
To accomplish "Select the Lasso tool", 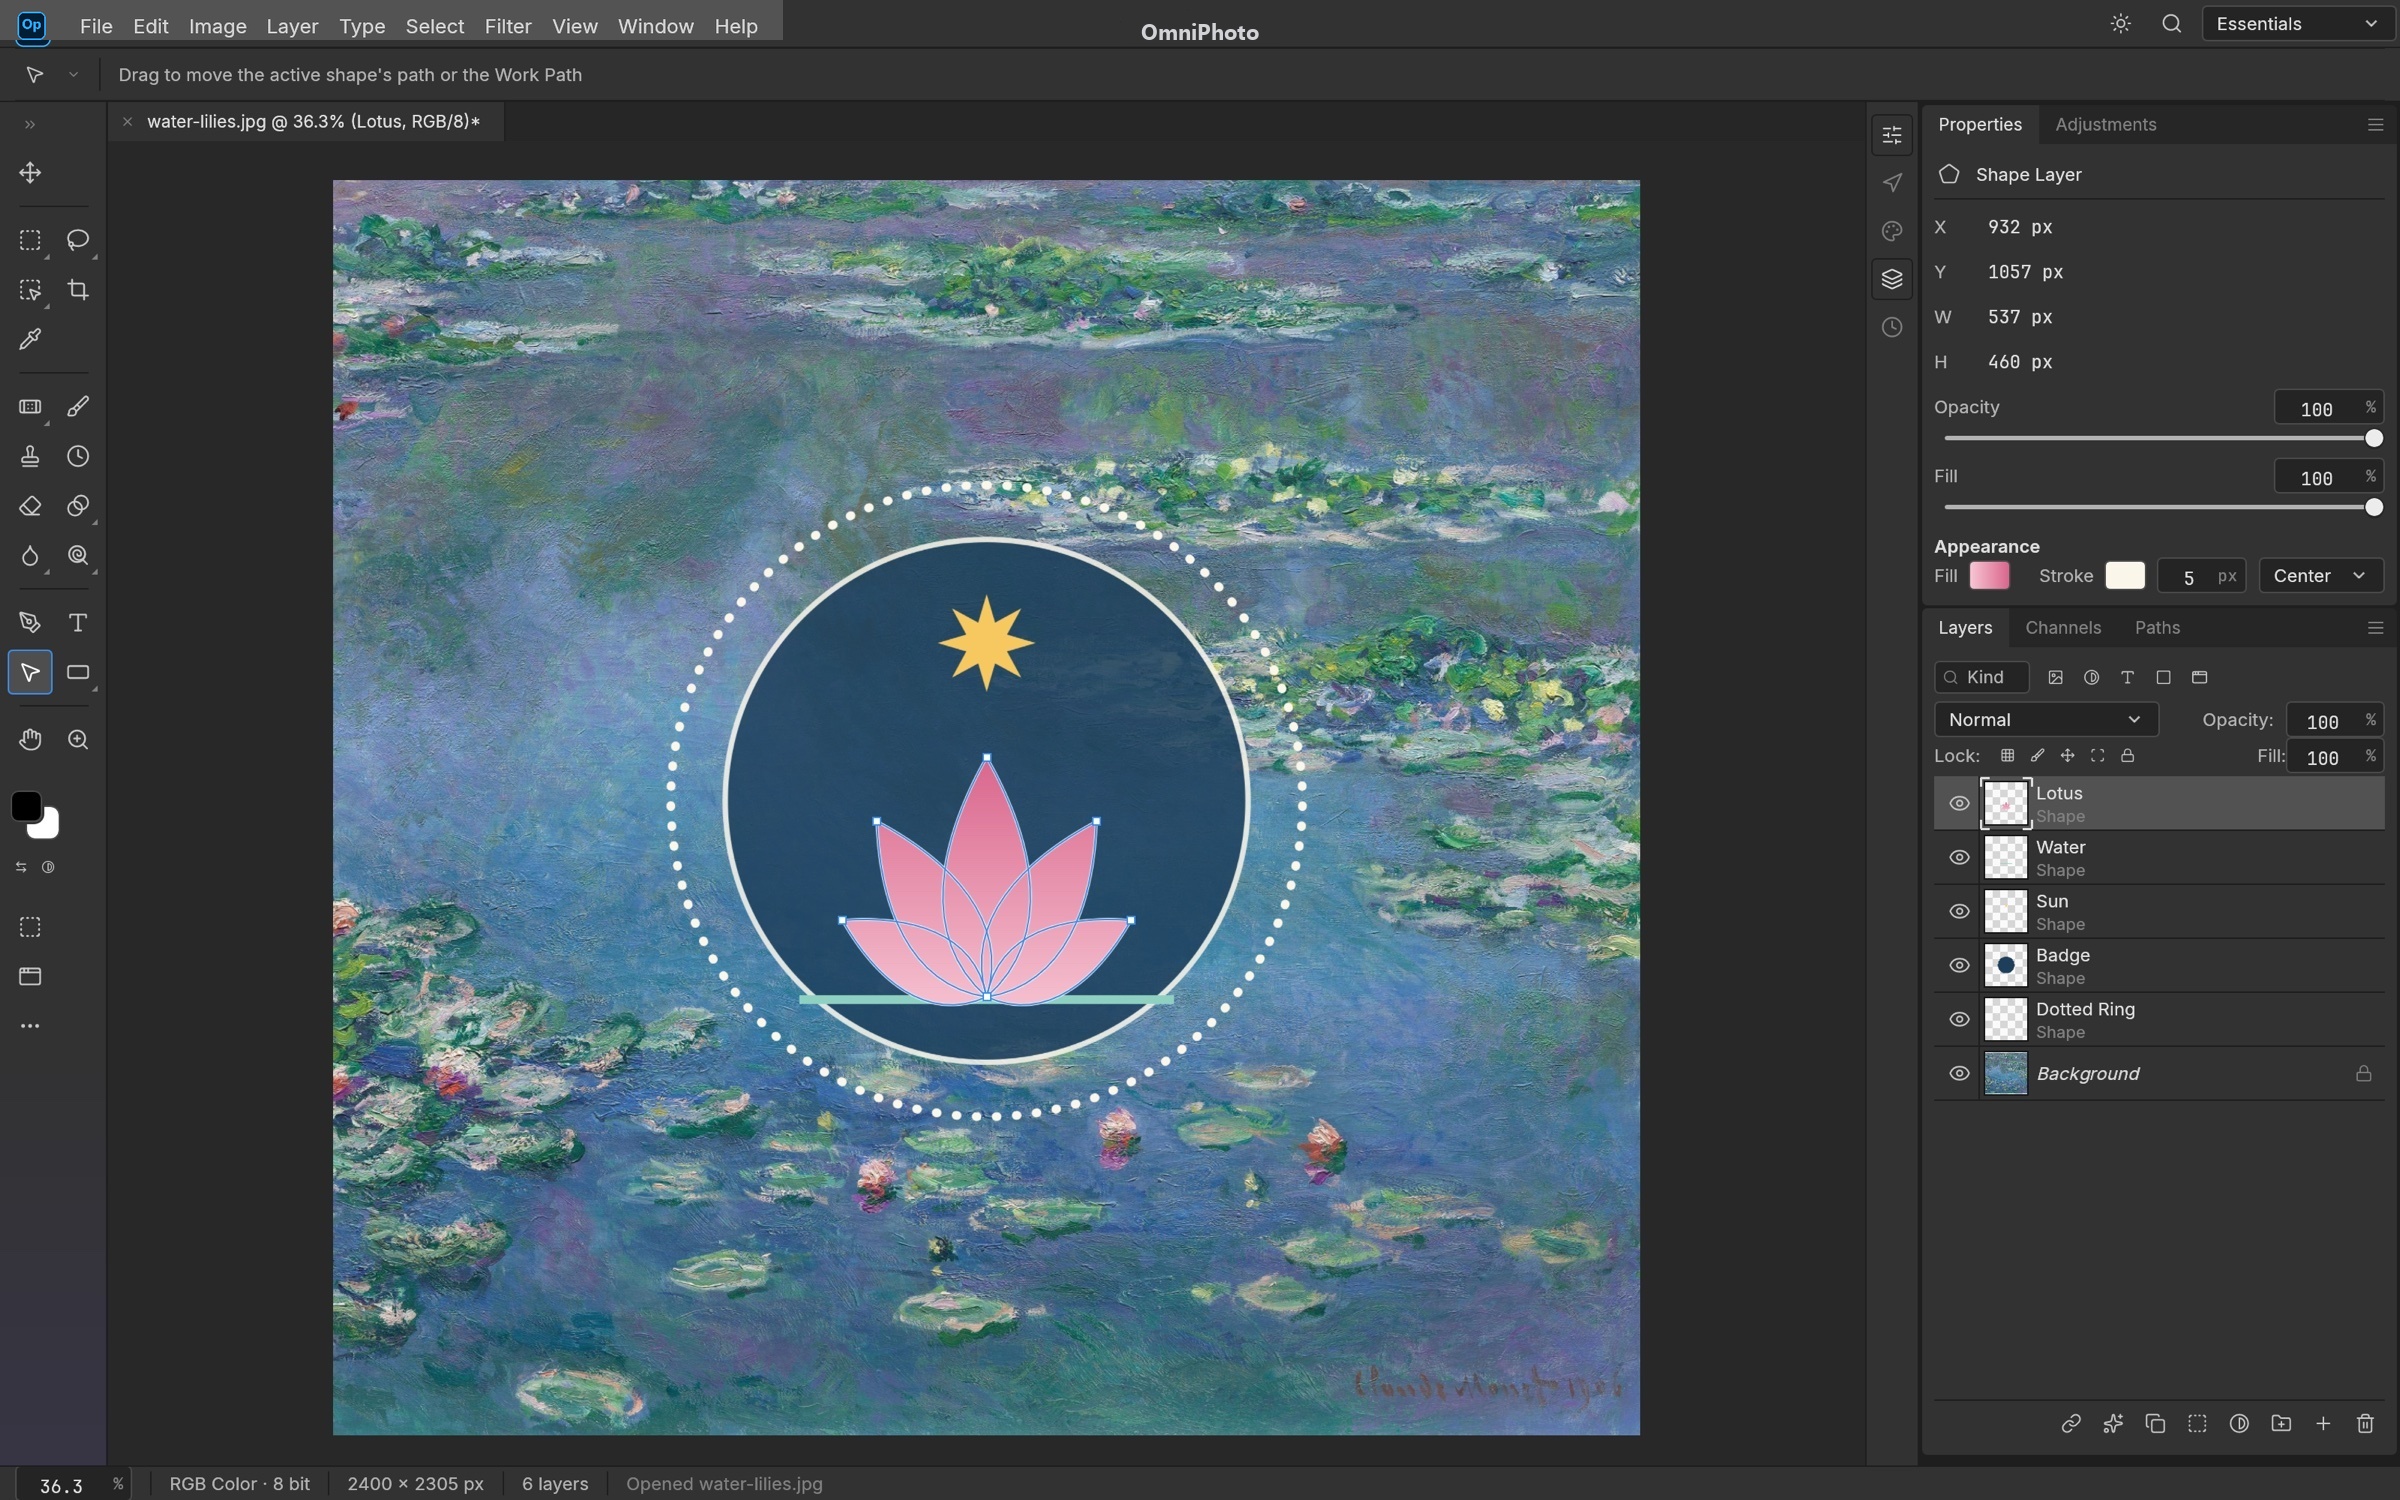I will [x=78, y=240].
